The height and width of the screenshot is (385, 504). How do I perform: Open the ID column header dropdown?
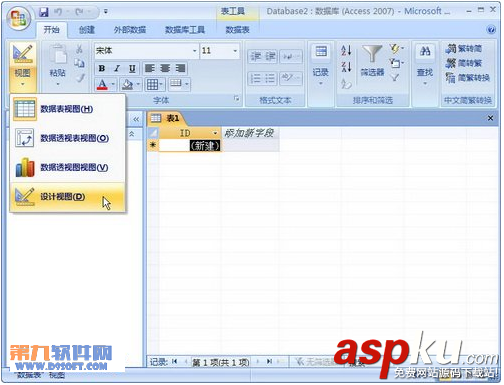pos(215,133)
